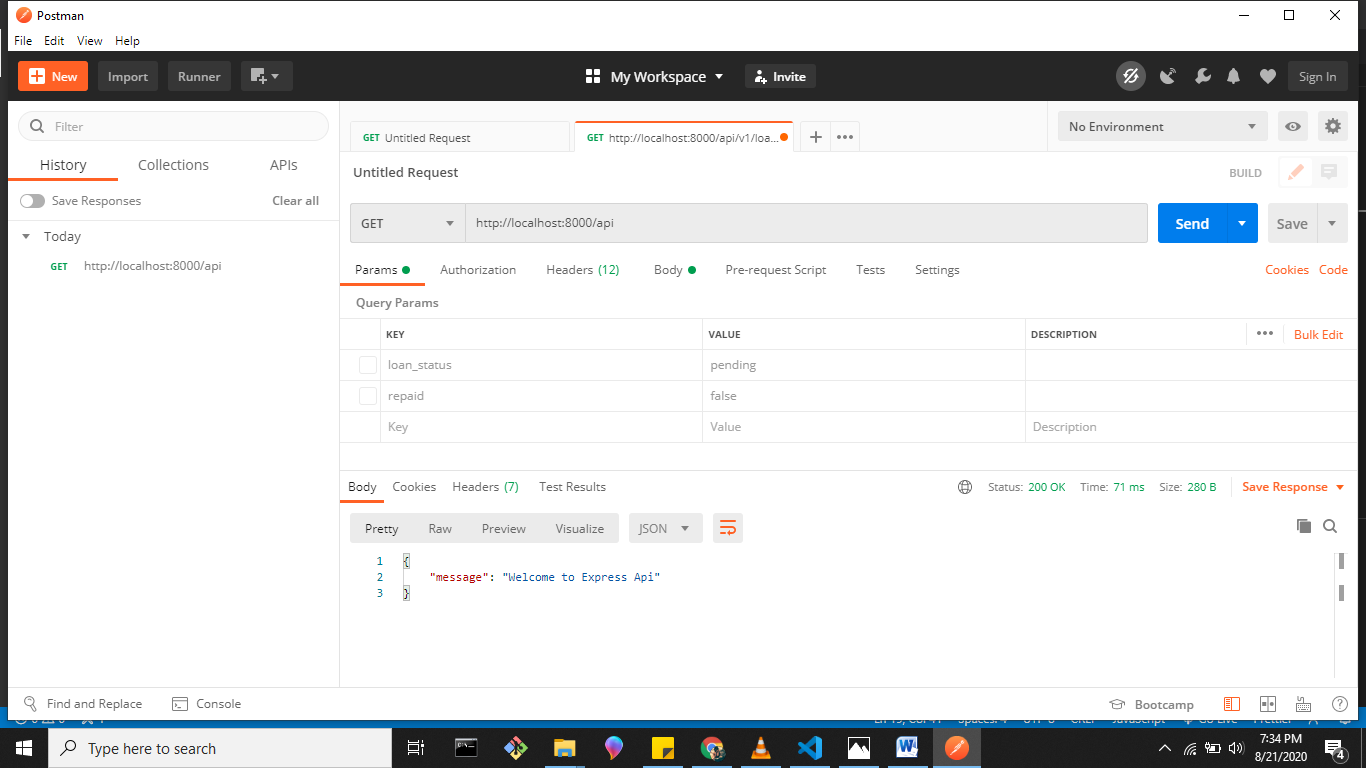
Task: Switch to the Collections tab
Action: (x=173, y=165)
